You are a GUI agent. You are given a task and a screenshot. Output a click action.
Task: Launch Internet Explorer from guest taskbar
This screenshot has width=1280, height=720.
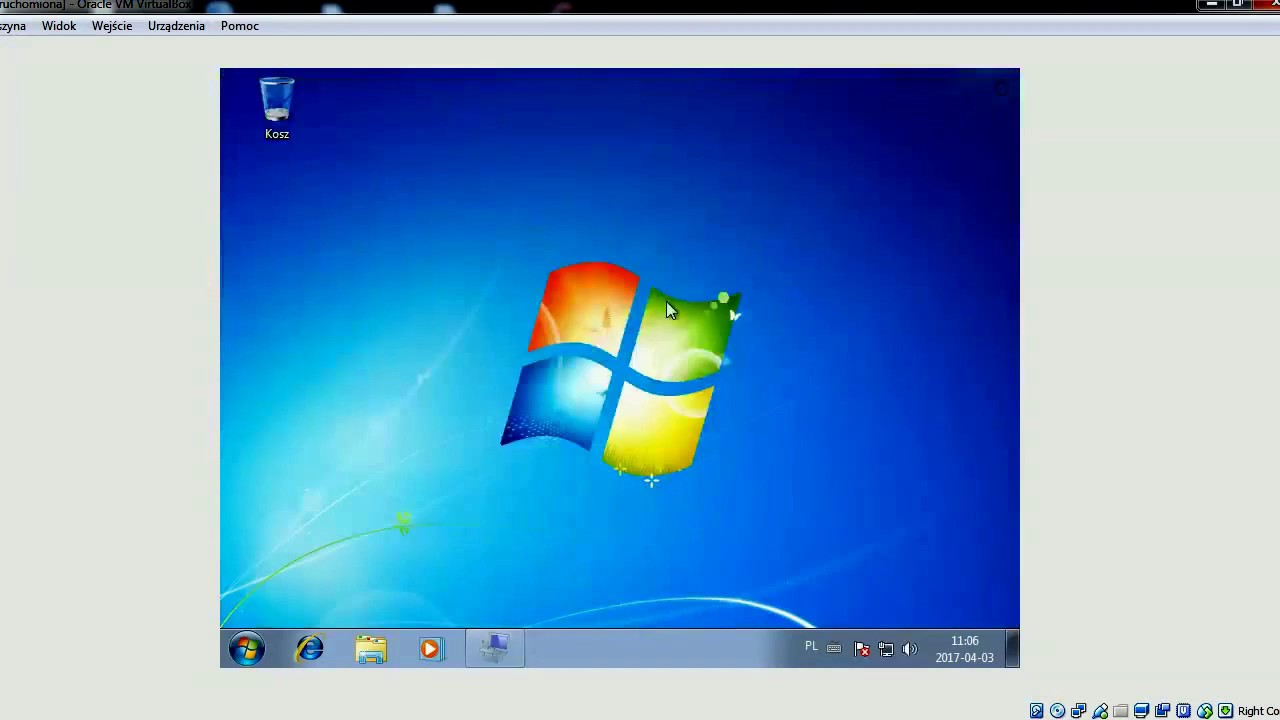309,649
